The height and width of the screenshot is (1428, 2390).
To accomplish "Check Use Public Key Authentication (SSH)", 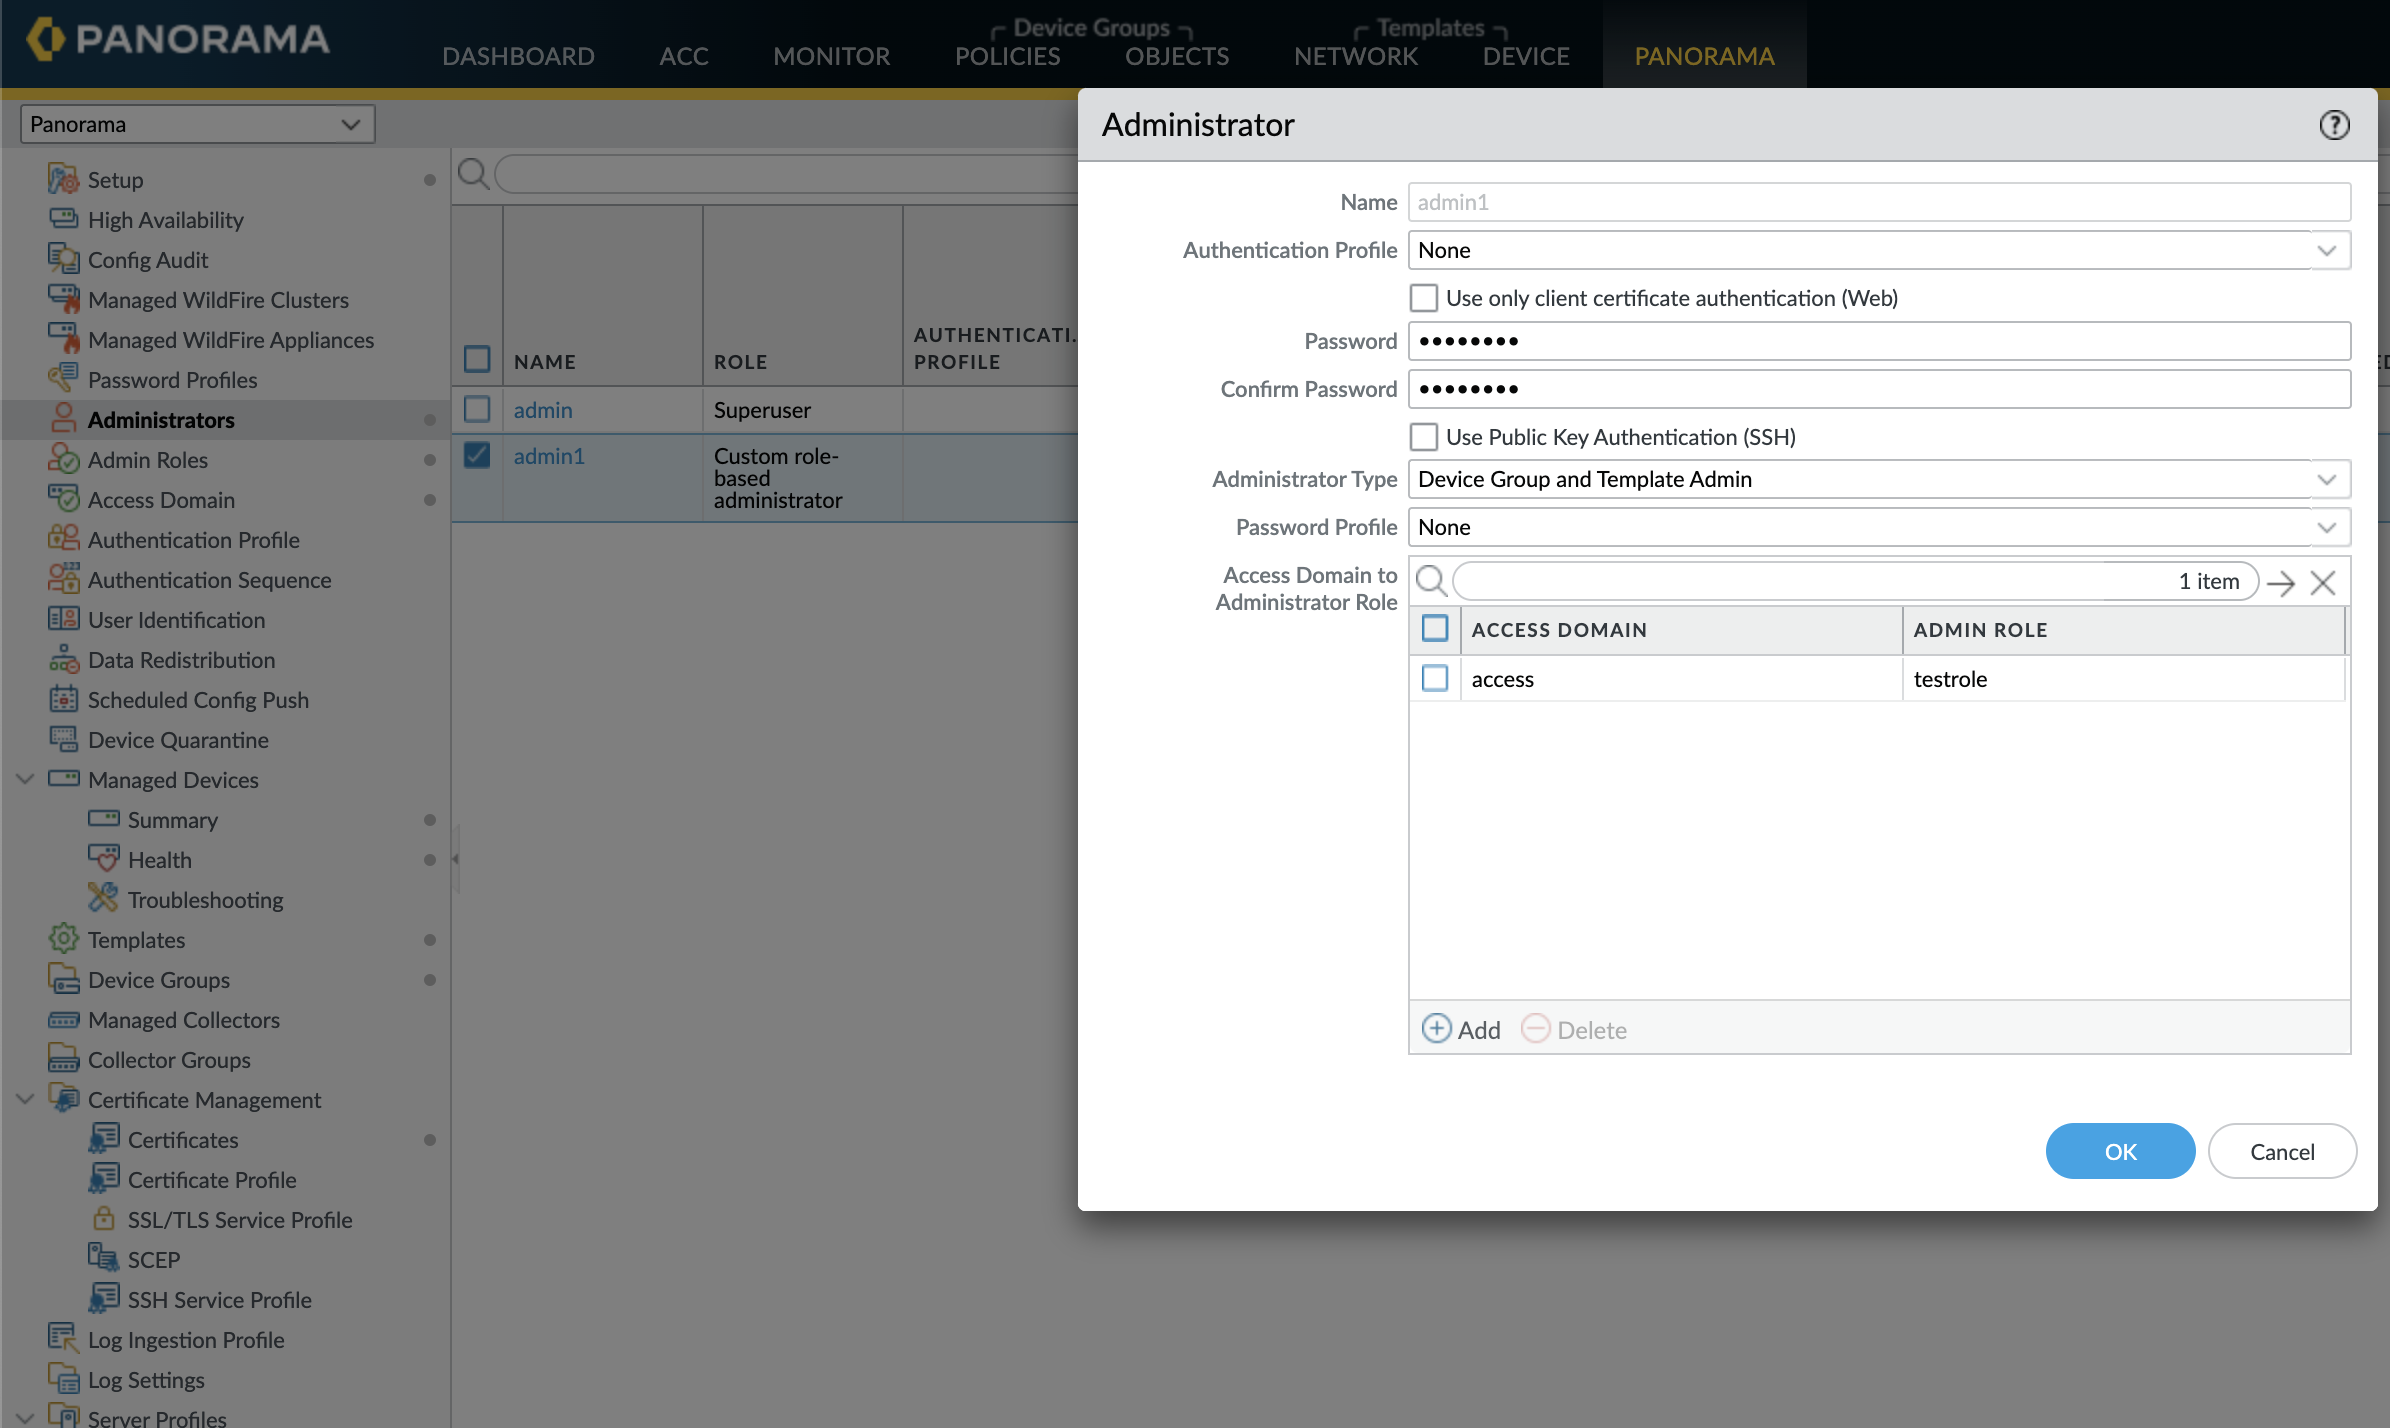I will (x=1423, y=437).
